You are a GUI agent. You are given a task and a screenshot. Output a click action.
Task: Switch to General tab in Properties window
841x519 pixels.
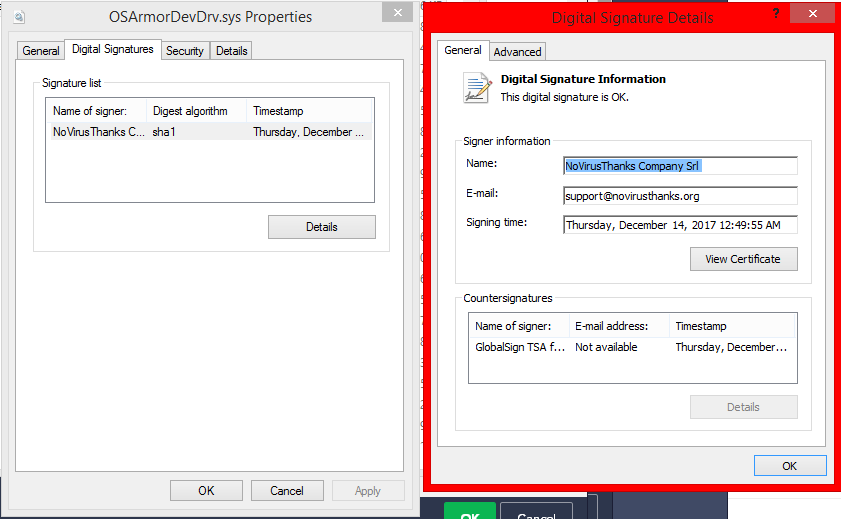point(41,51)
